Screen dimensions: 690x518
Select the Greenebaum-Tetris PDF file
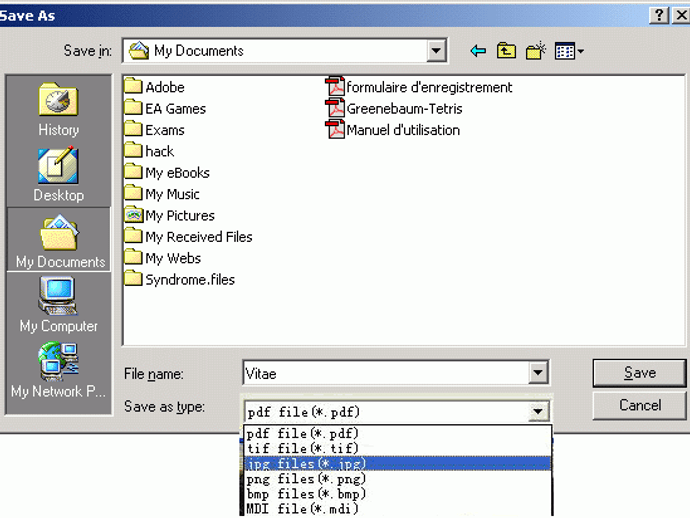(394, 108)
